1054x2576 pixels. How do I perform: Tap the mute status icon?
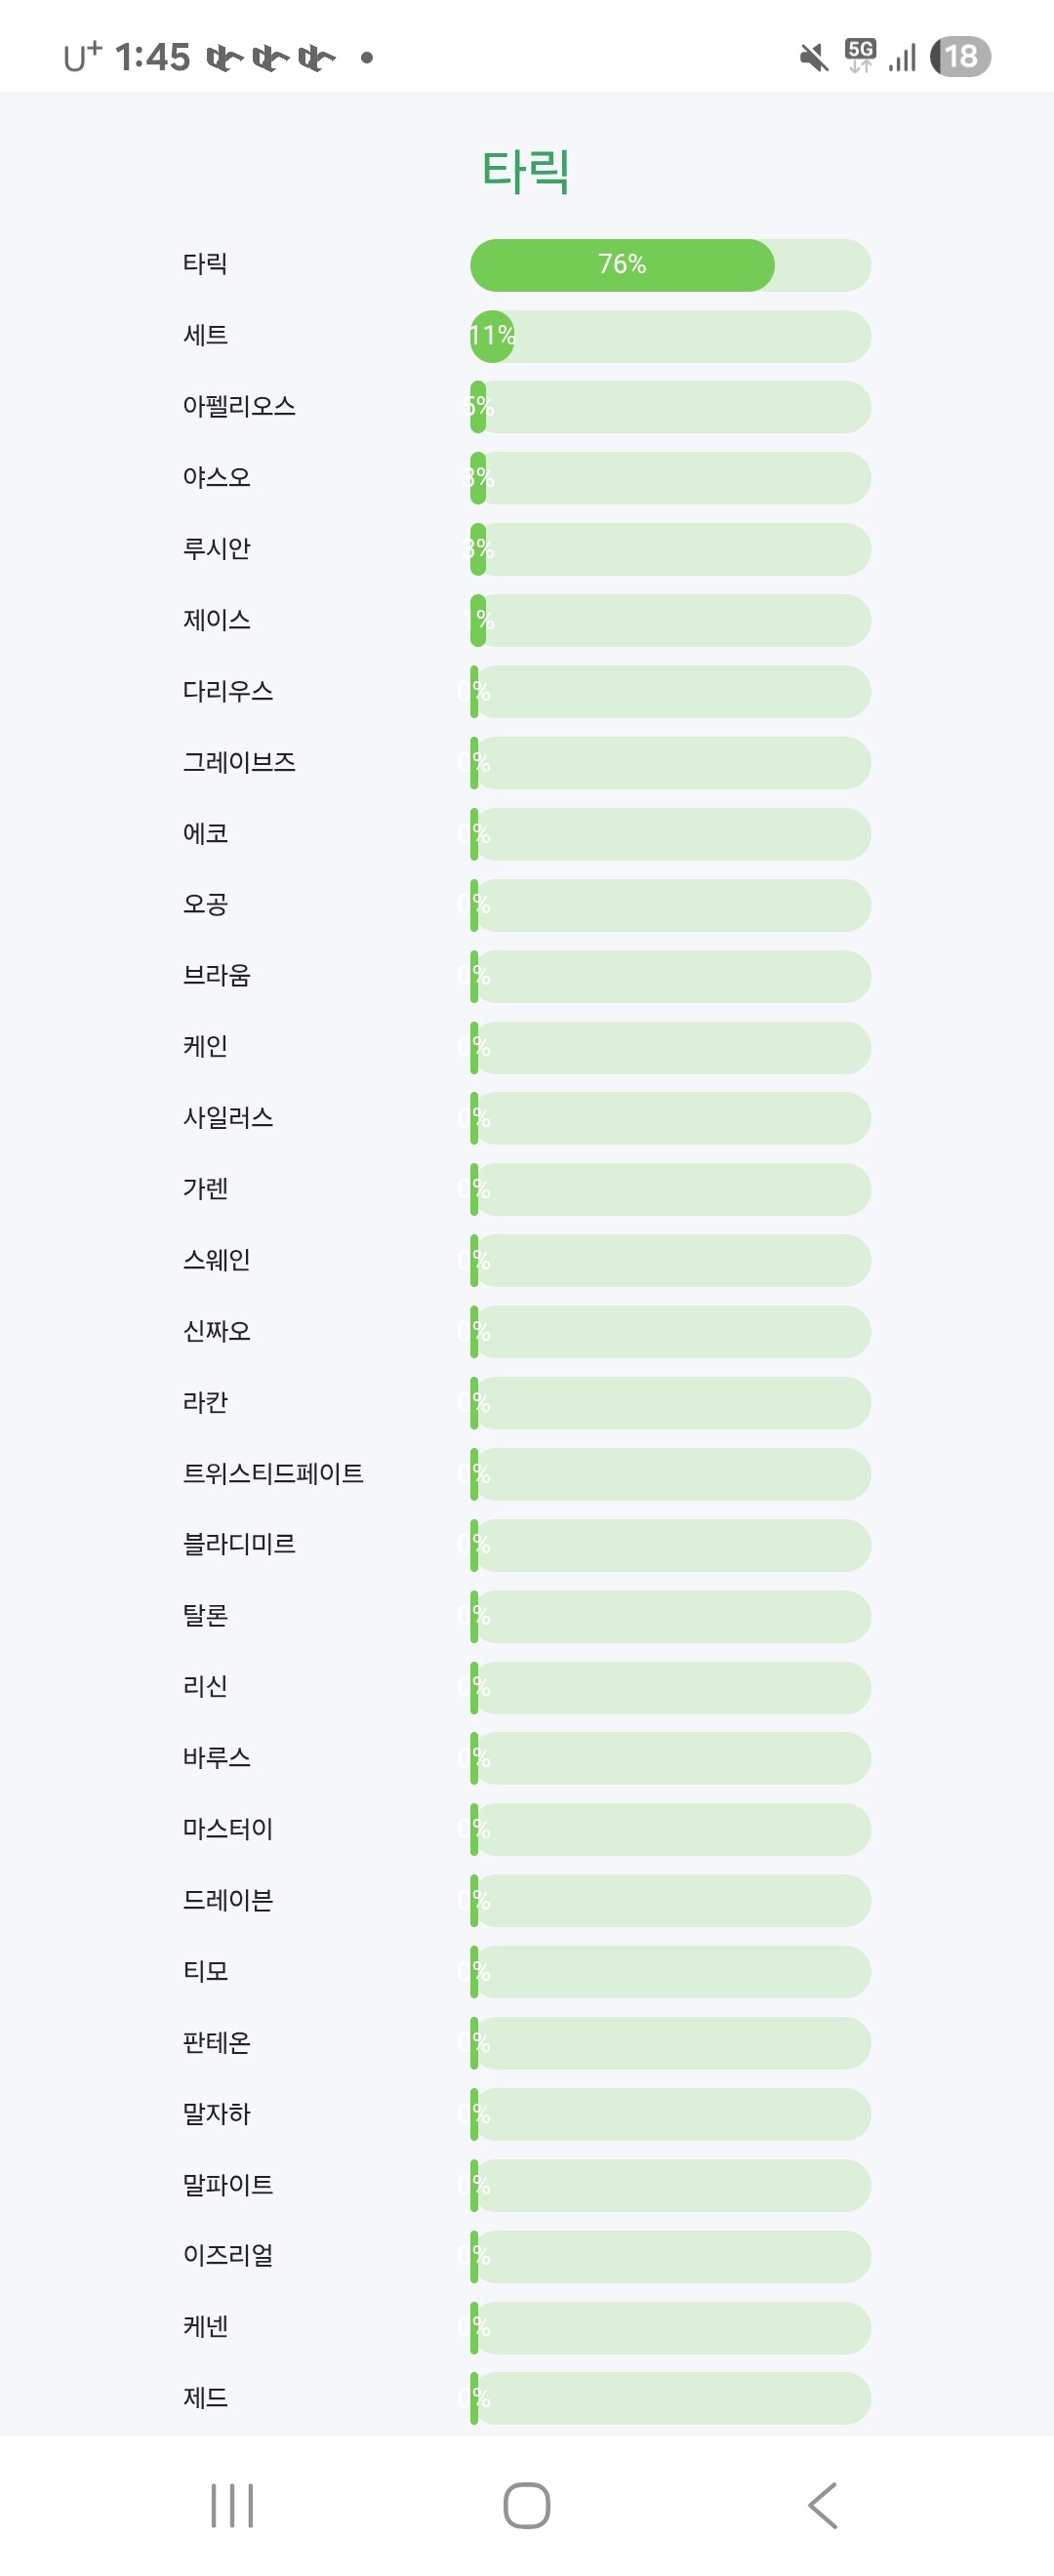click(x=814, y=57)
